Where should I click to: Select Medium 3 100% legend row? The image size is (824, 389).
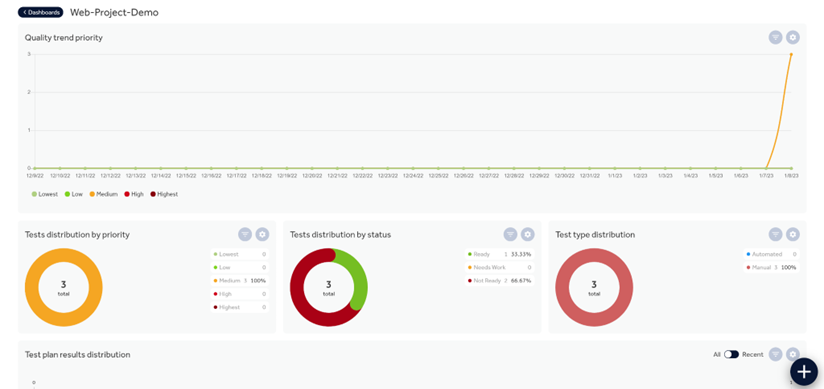coord(240,281)
